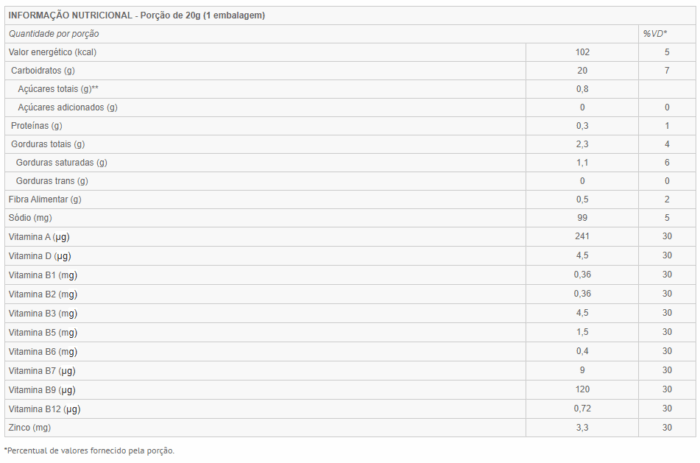The width and height of the screenshot is (700, 463).
Task: Select the Valor energético (kcal) row label
Action: point(52,52)
